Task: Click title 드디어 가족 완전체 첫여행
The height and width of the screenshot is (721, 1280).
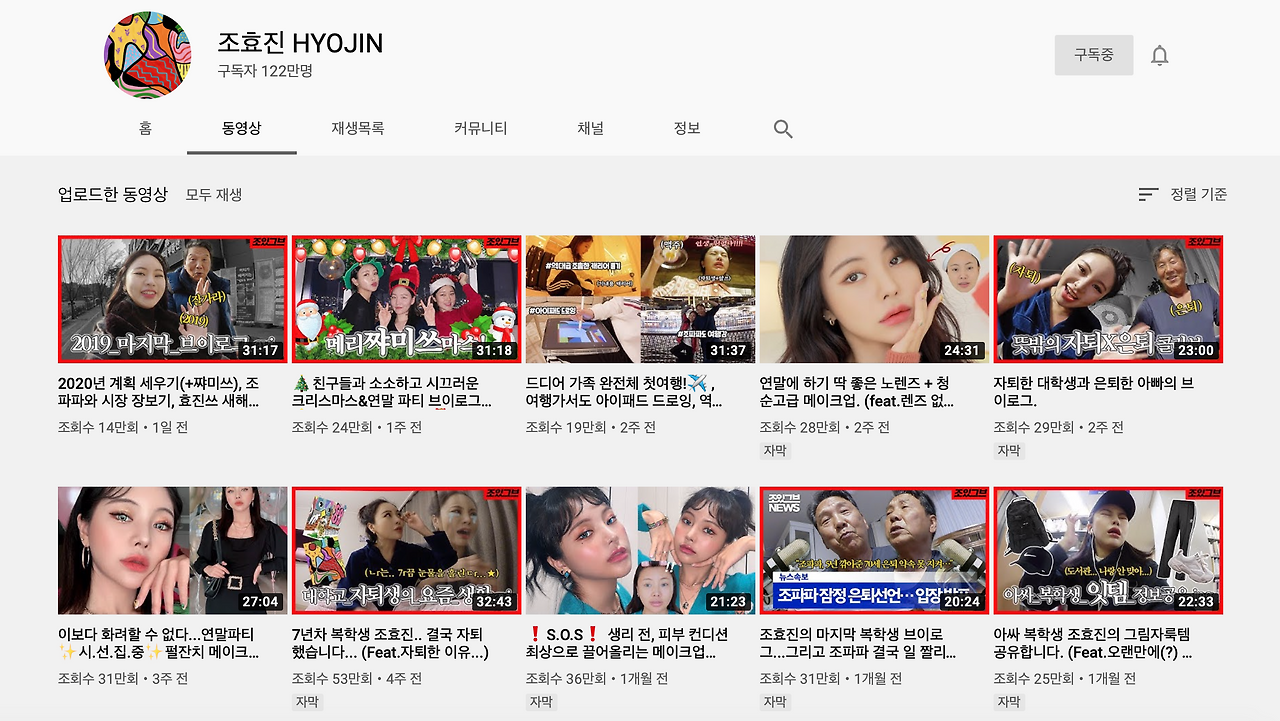Action: point(622,392)
